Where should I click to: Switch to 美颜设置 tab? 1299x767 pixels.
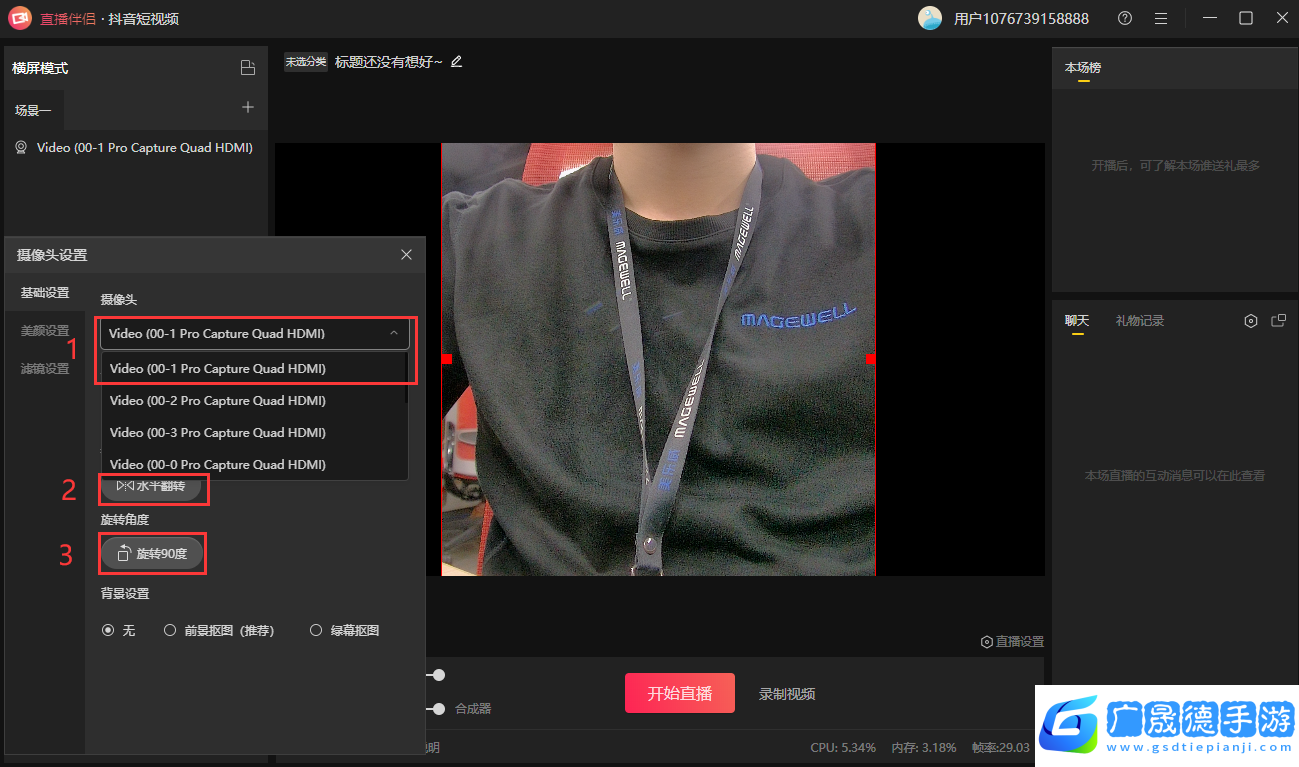(45, 330)
